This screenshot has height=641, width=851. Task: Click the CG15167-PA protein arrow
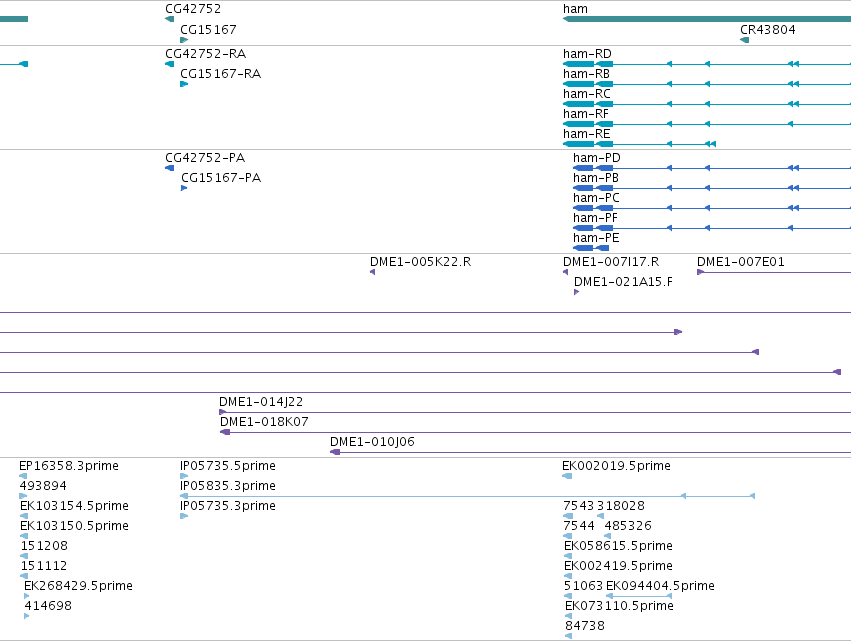click(184, 188)
